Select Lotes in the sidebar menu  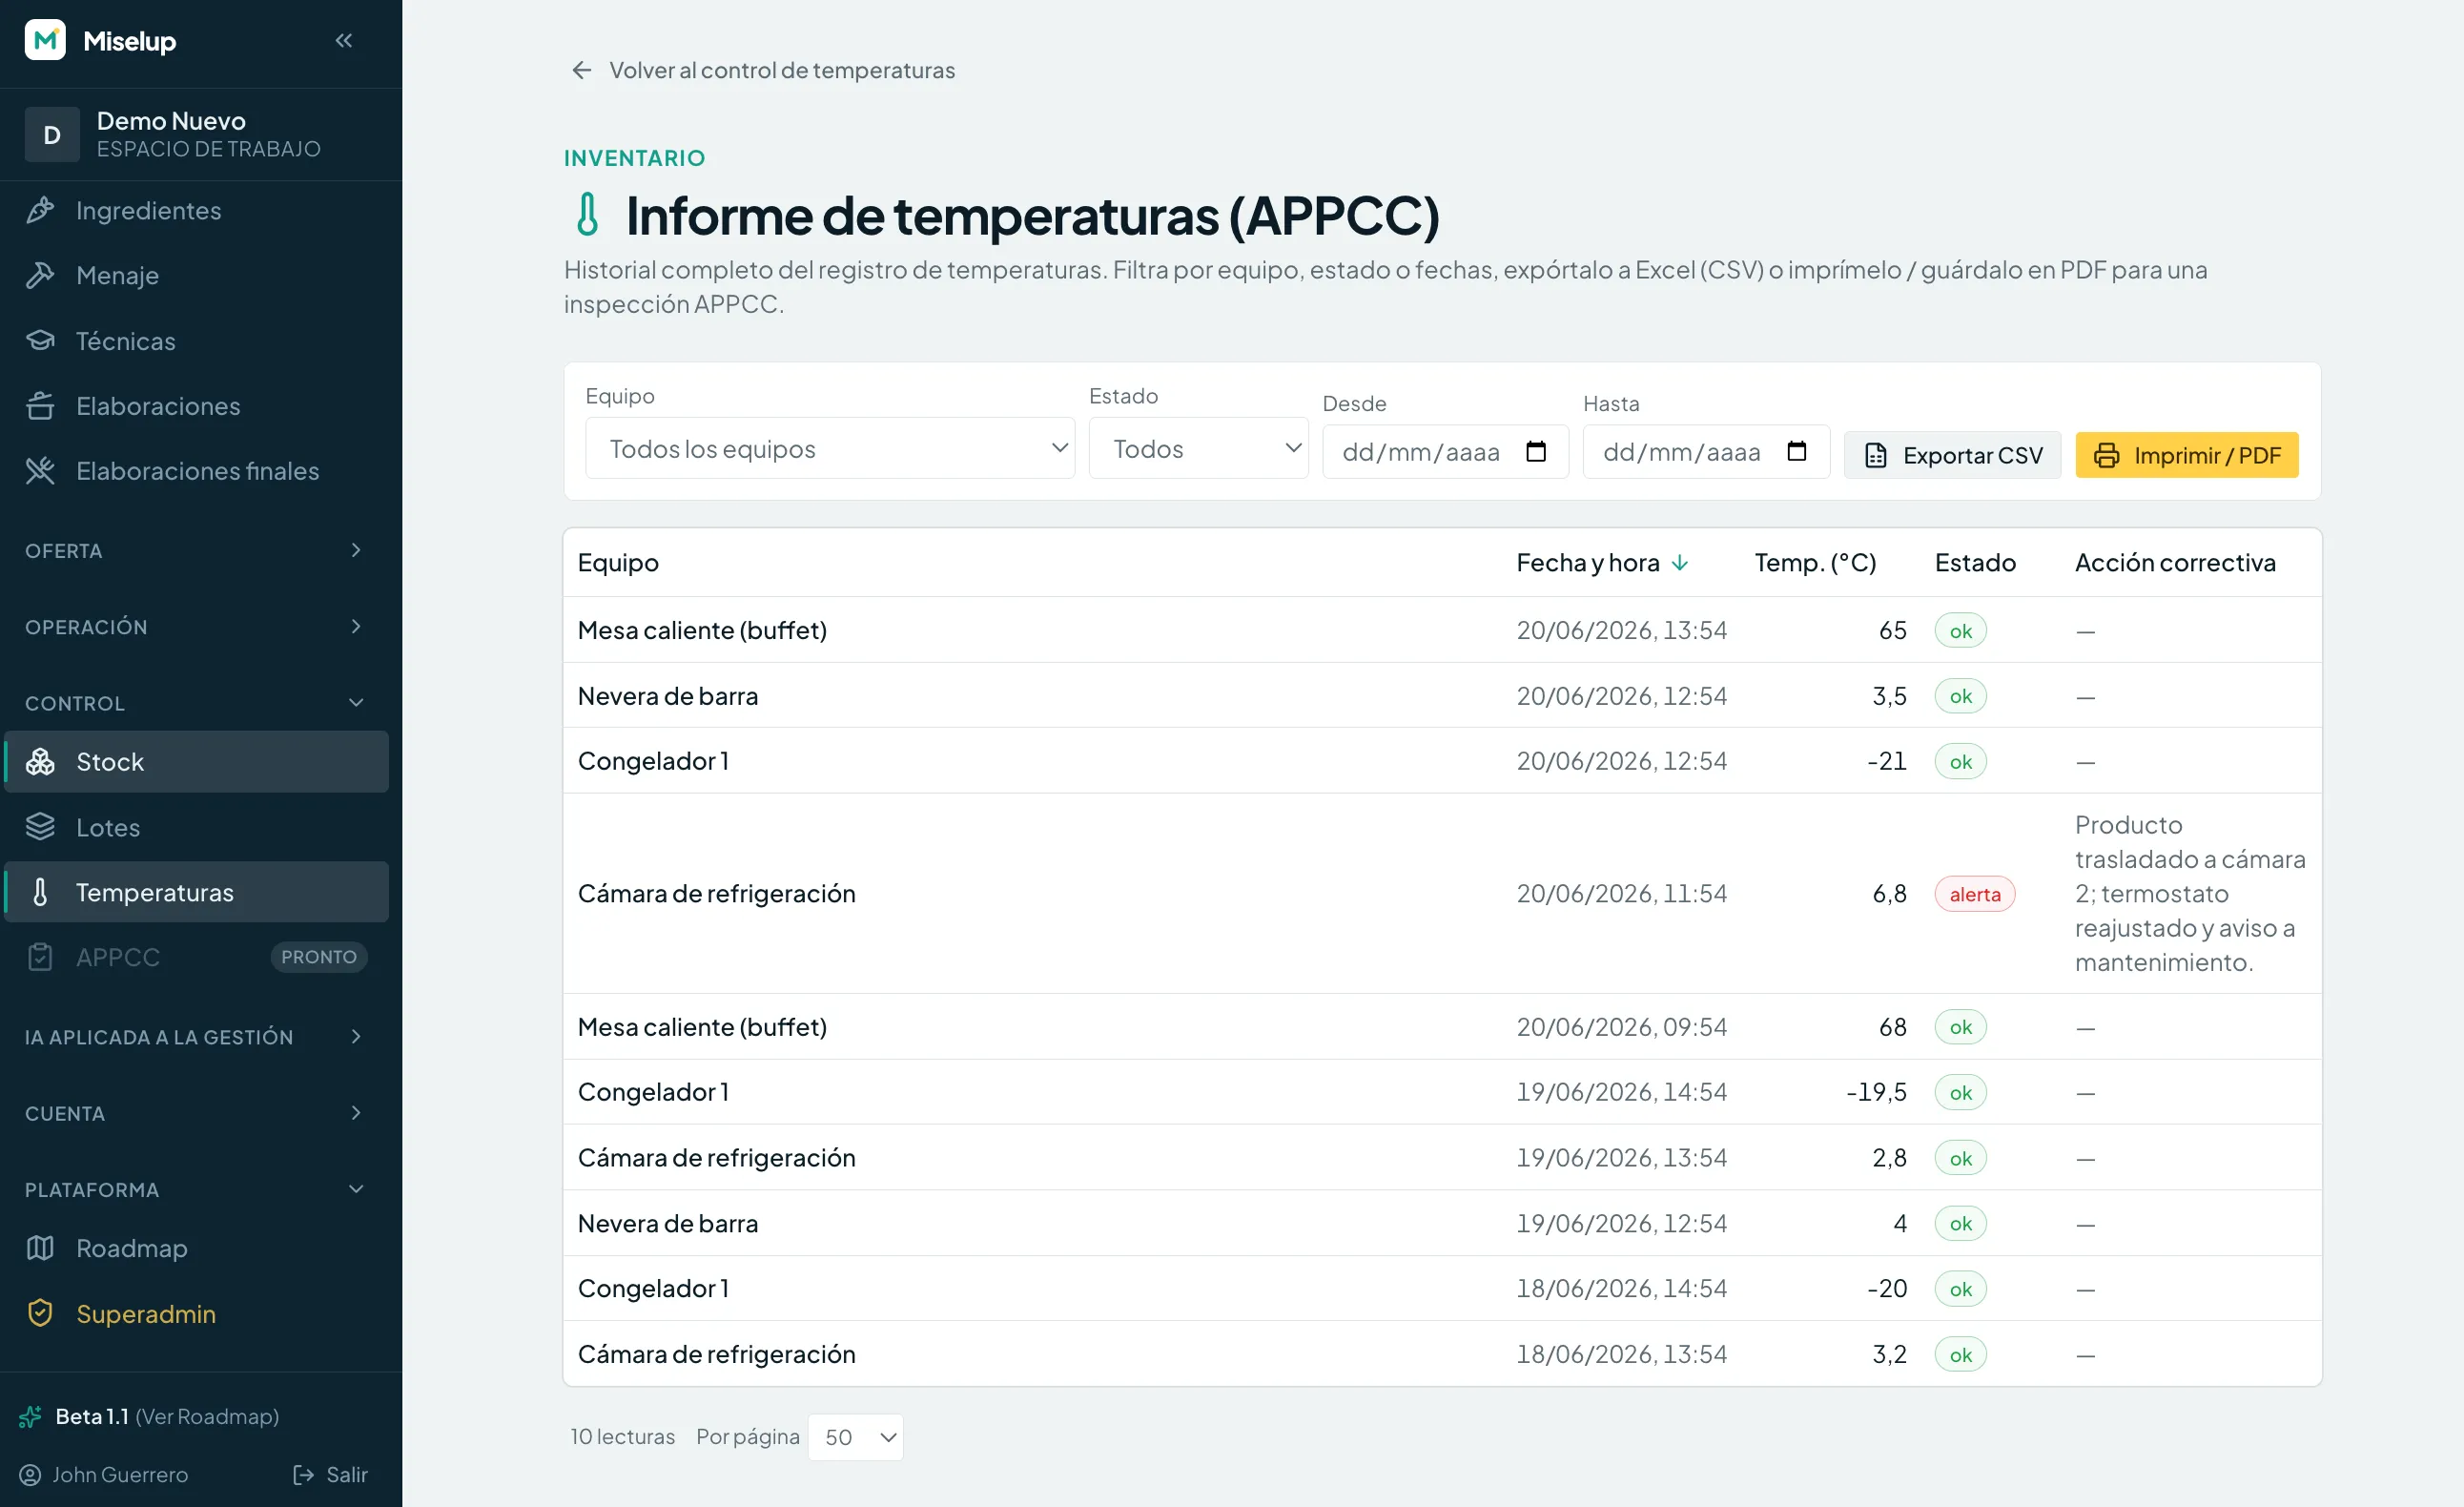[x=196, y=827]
